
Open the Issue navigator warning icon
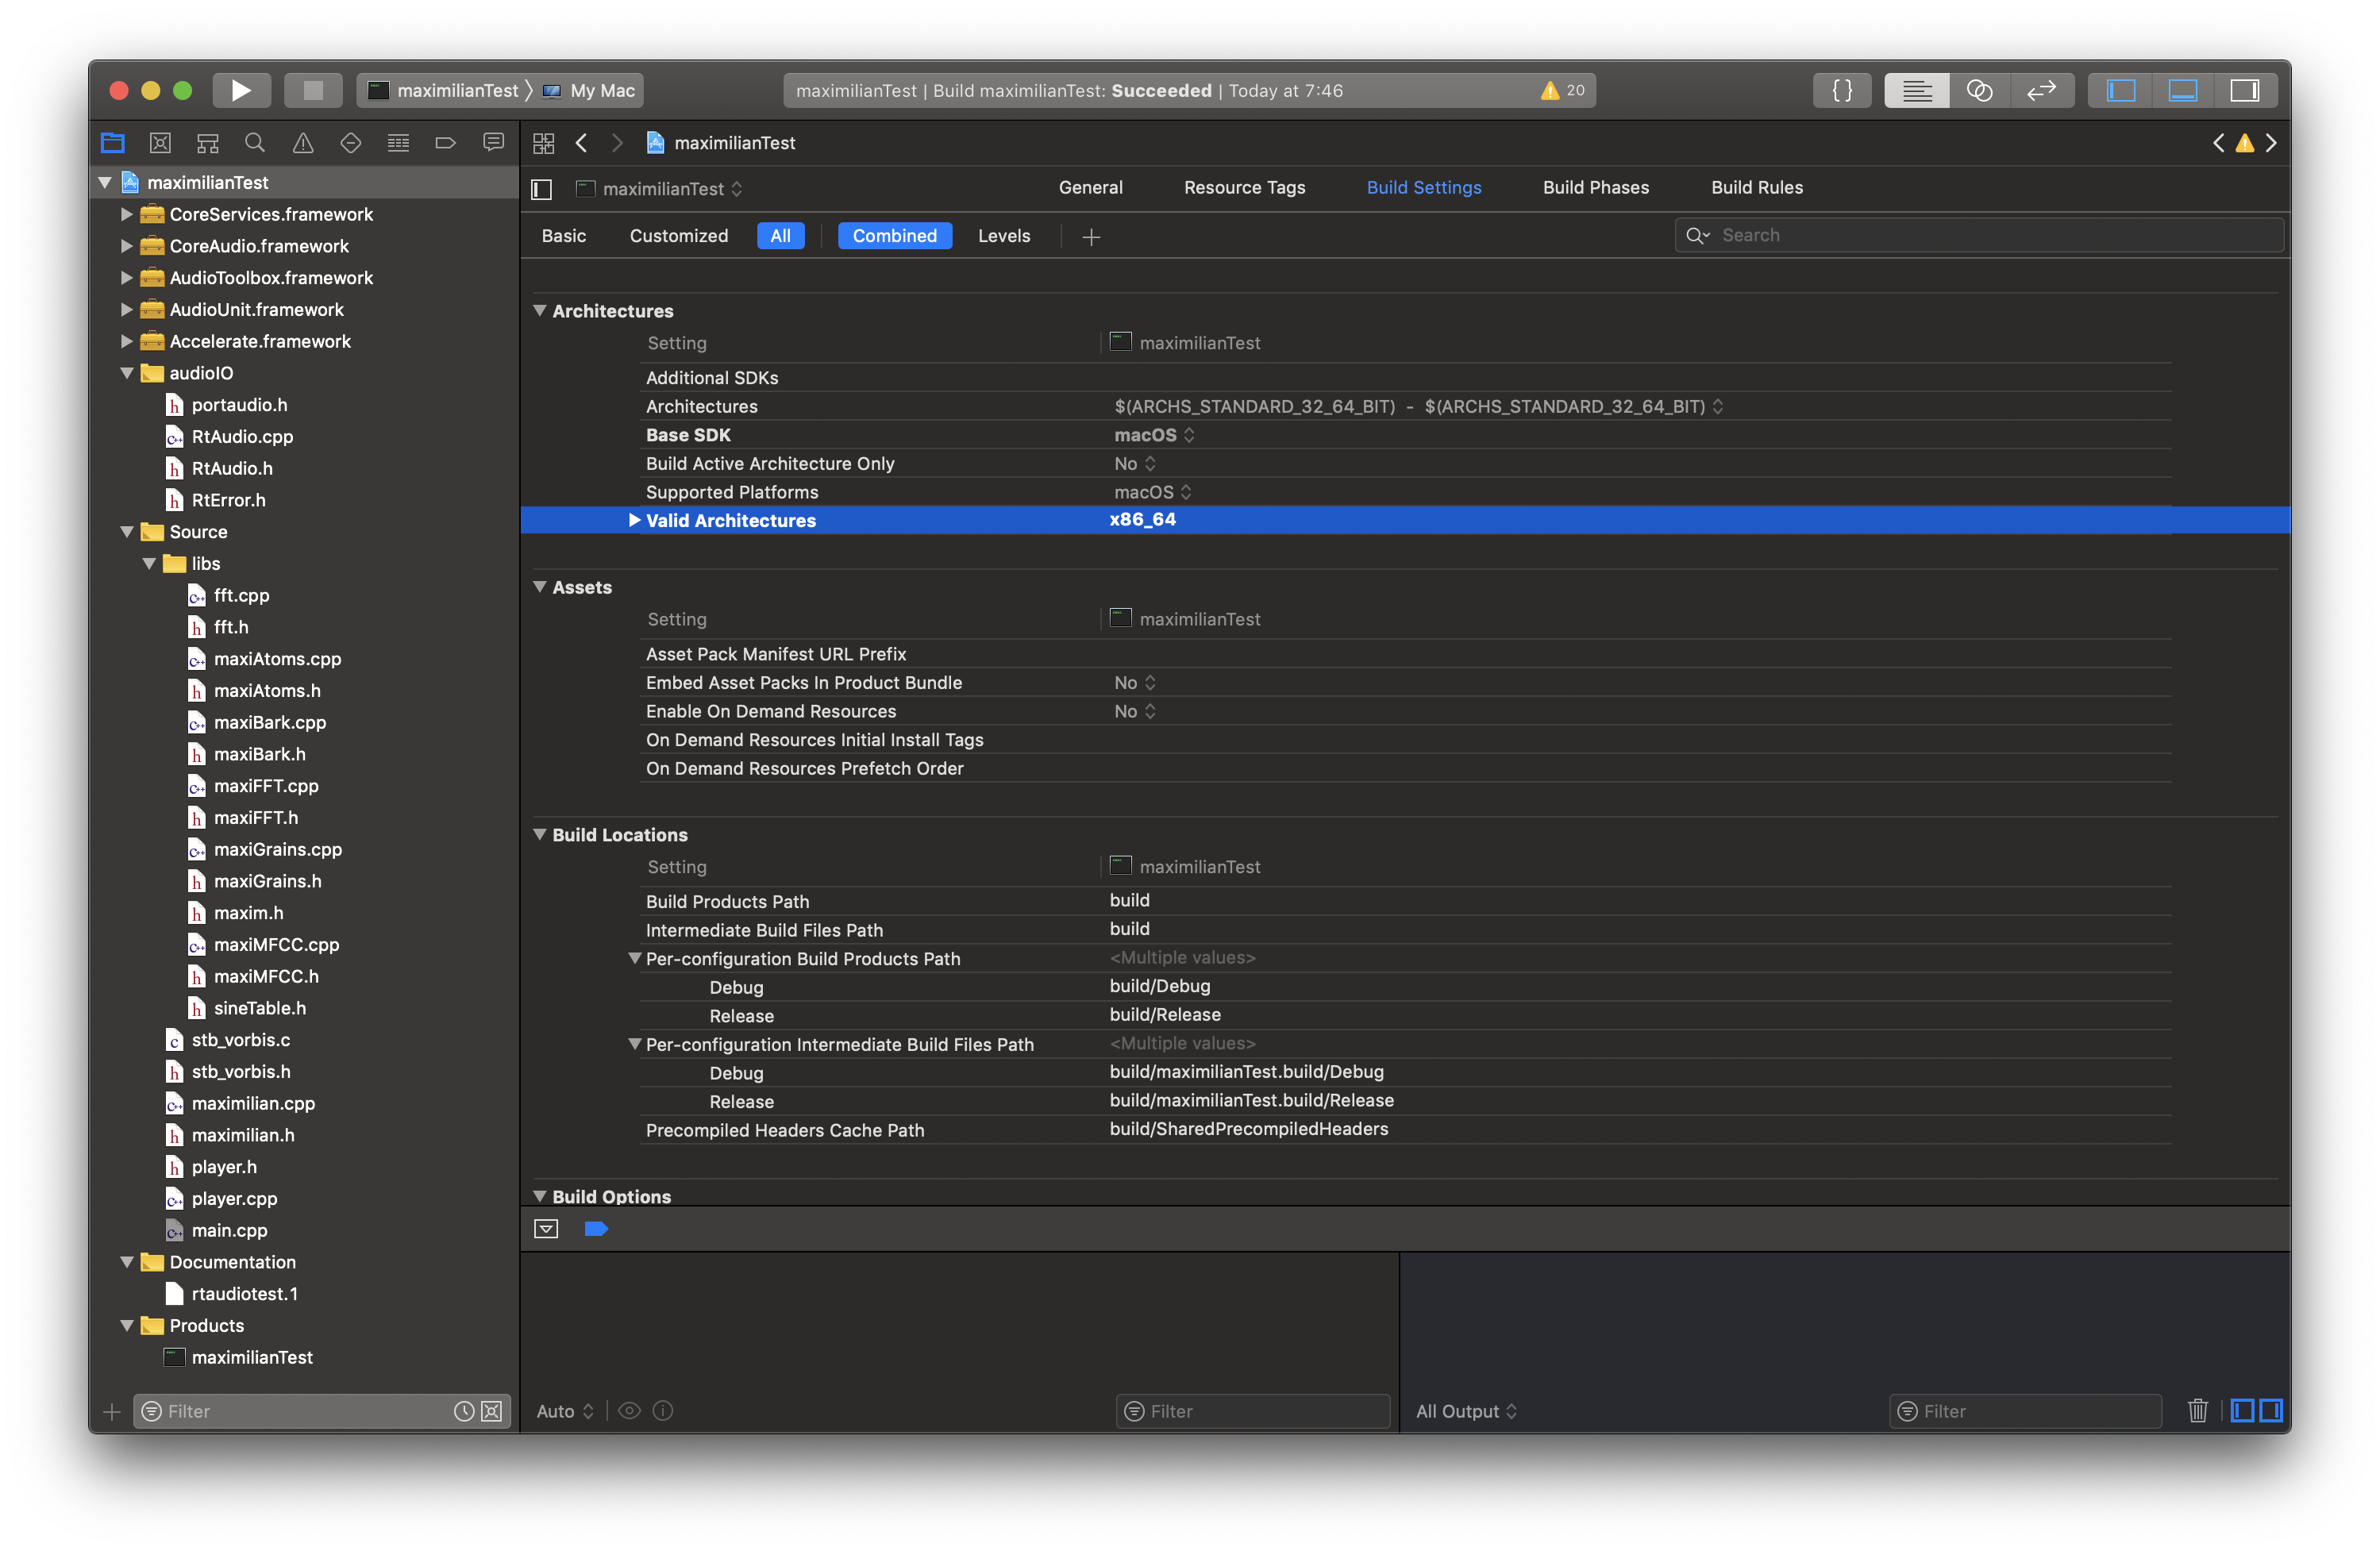click(303, 143)
